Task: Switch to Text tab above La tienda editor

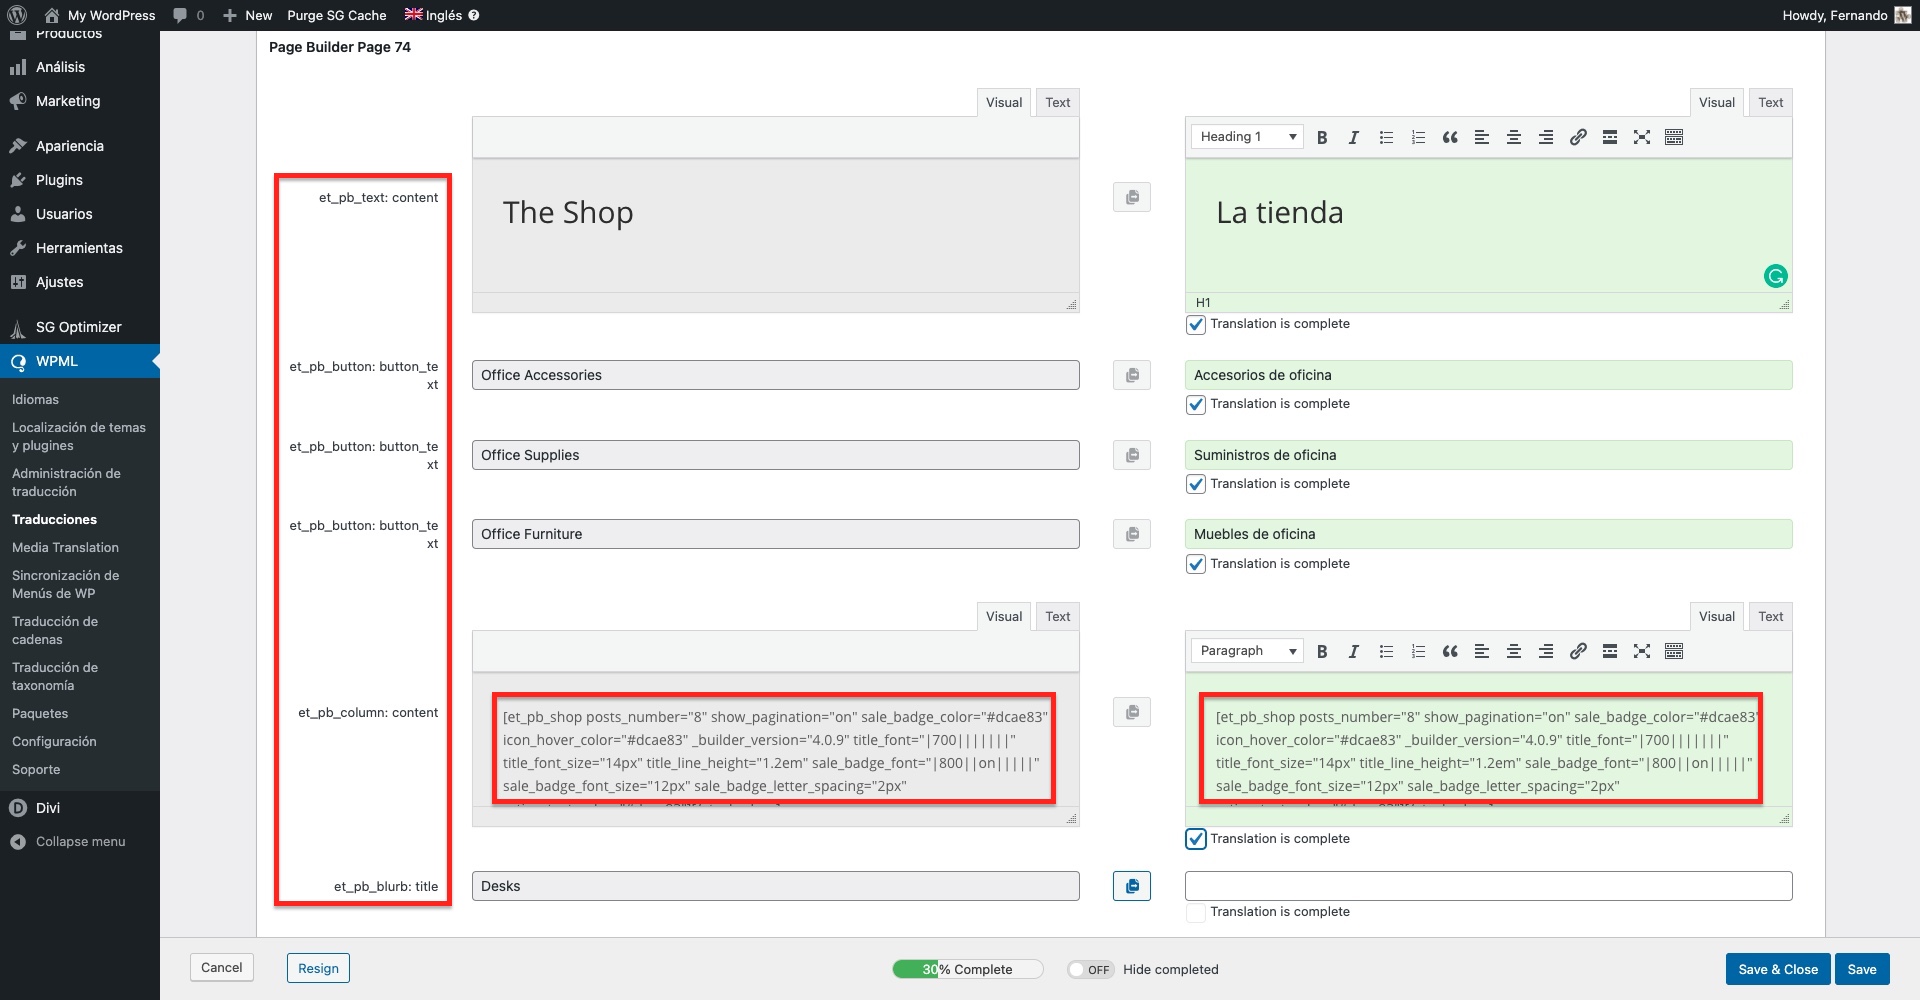Action: tap(1770, 102)
